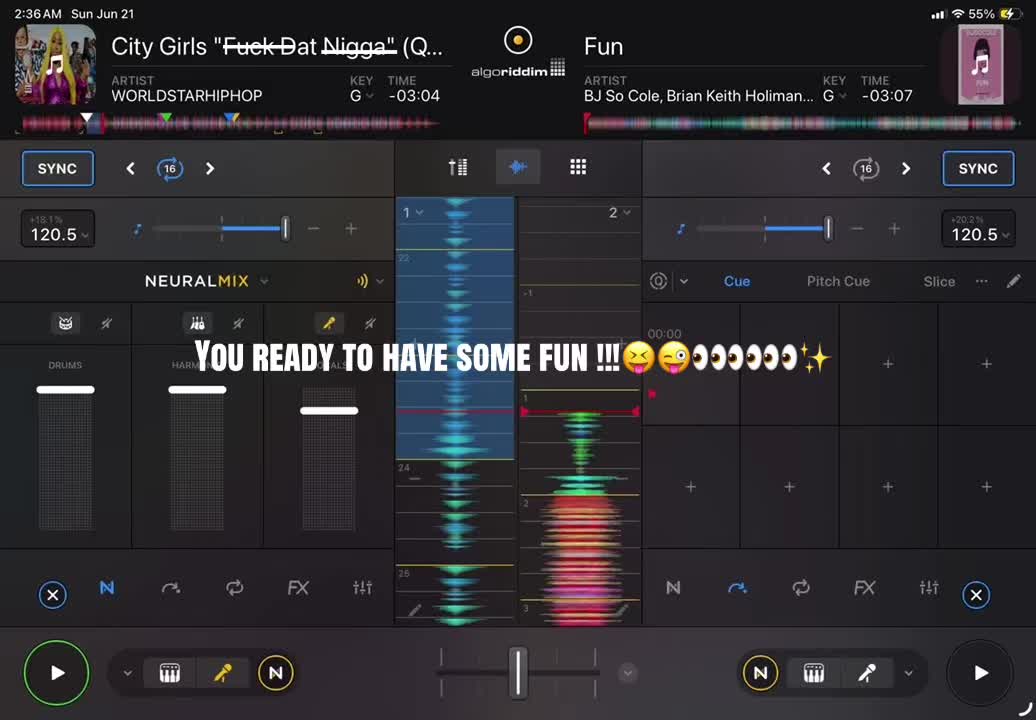
Task: Adjust right deck tempo slider
Action: (828, 229)
